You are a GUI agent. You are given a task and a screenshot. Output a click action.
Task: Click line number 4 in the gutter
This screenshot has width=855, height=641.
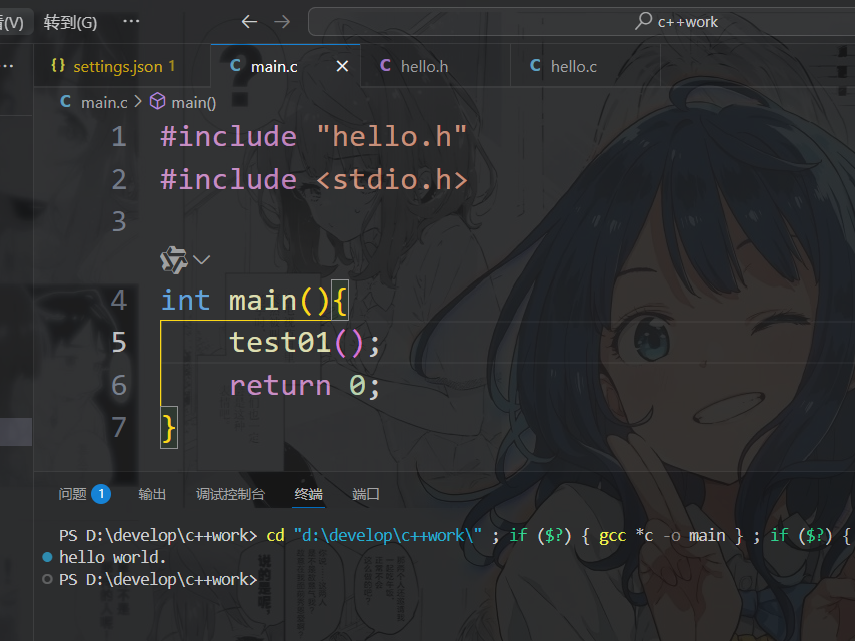(x=119, y=300)
